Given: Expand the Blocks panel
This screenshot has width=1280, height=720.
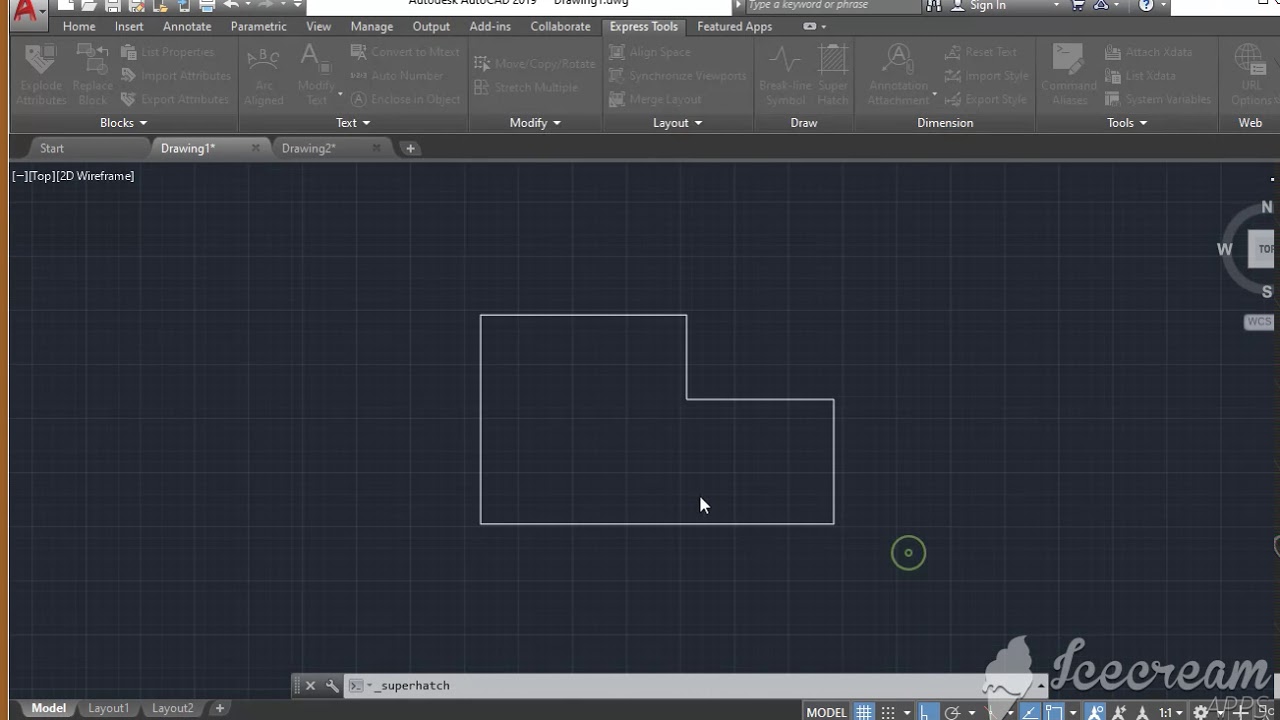Looking at the screenshot, I should coord(123,123).
